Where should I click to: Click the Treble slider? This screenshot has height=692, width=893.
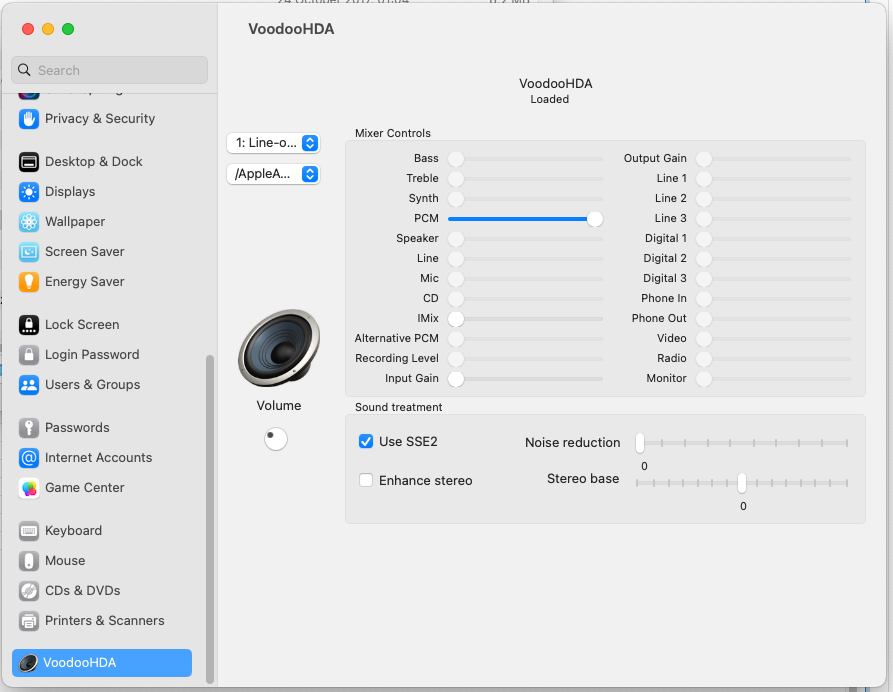coord(525,179)
